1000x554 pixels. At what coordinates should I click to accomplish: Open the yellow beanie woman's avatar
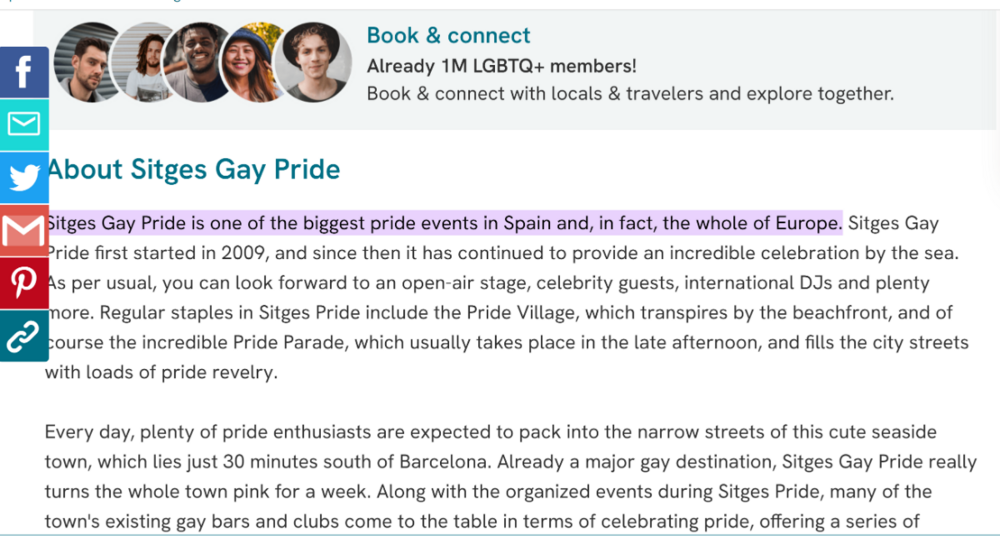[254, 62]
